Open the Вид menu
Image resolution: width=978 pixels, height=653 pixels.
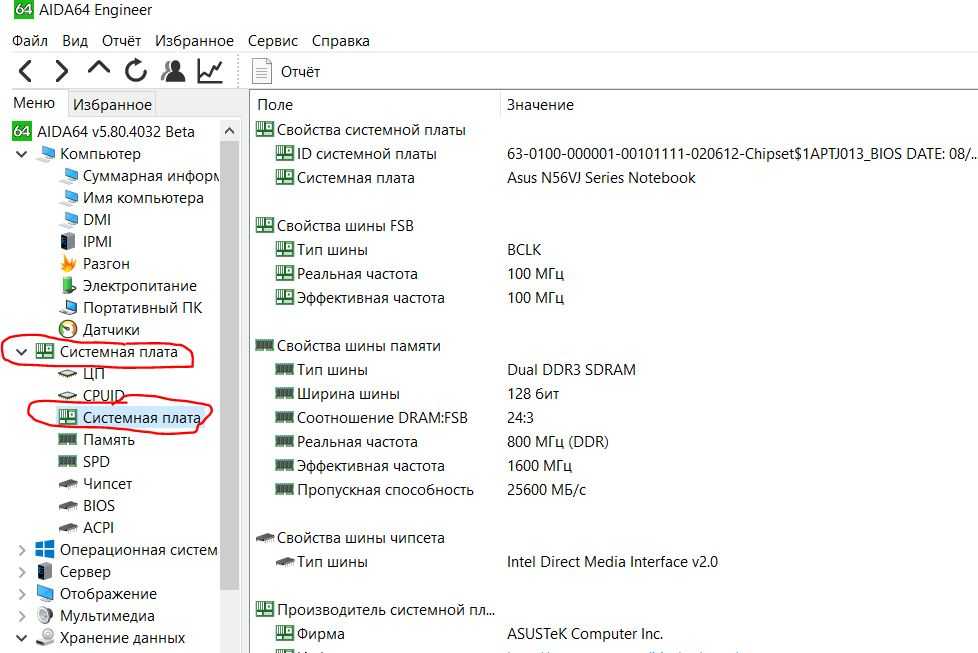click(x=75, y=41)
